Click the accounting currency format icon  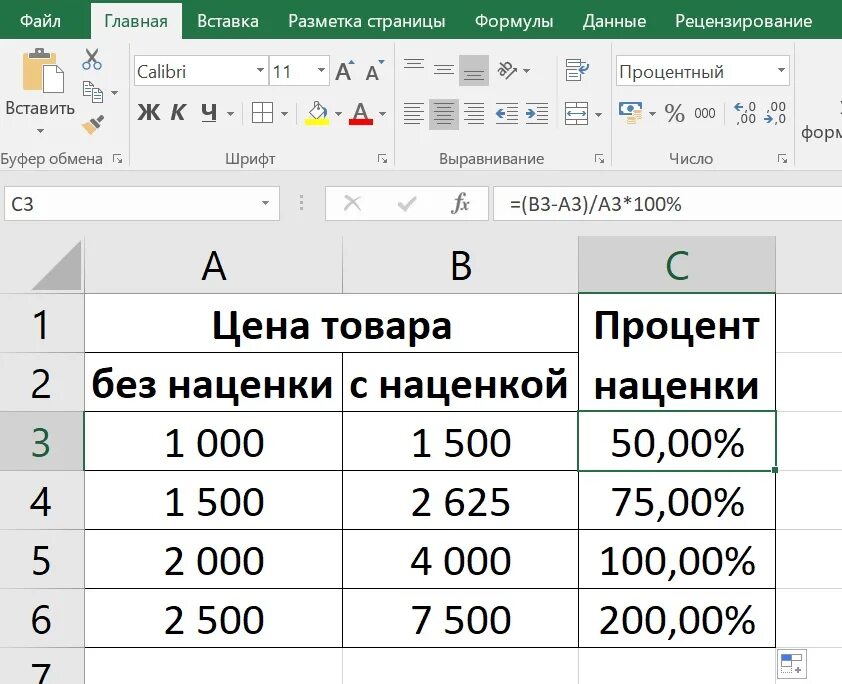pos(630,113)
